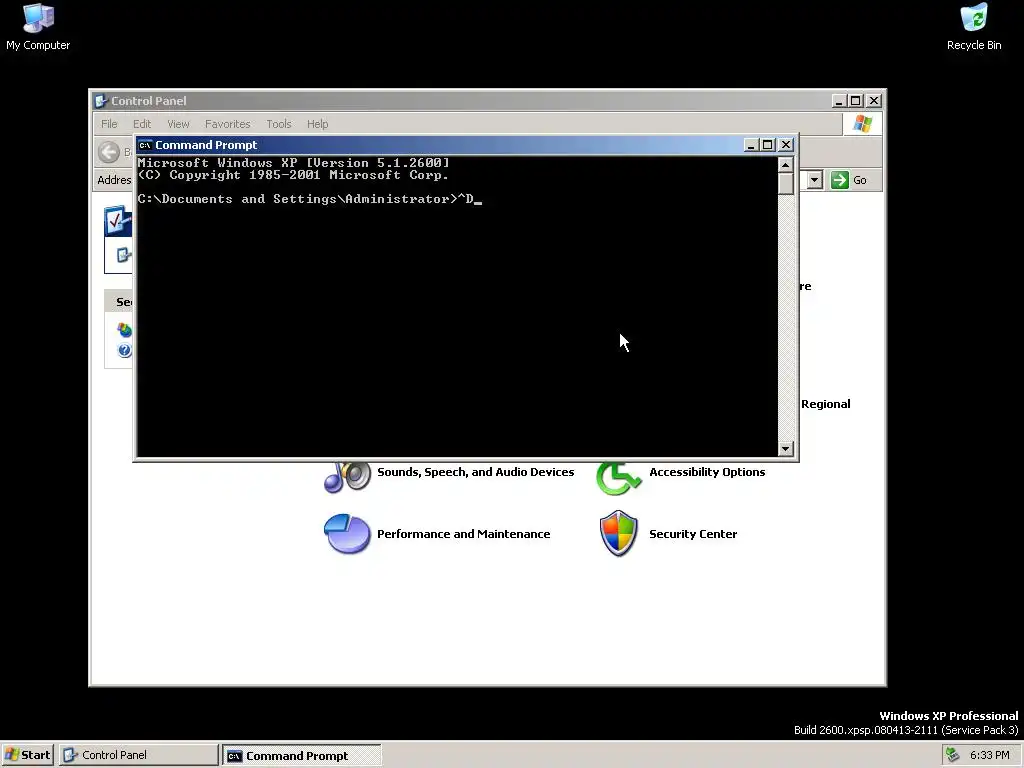Open the File menu in Control Panel
Viewport: 1024px width, 768px height.
pos(109,124)
